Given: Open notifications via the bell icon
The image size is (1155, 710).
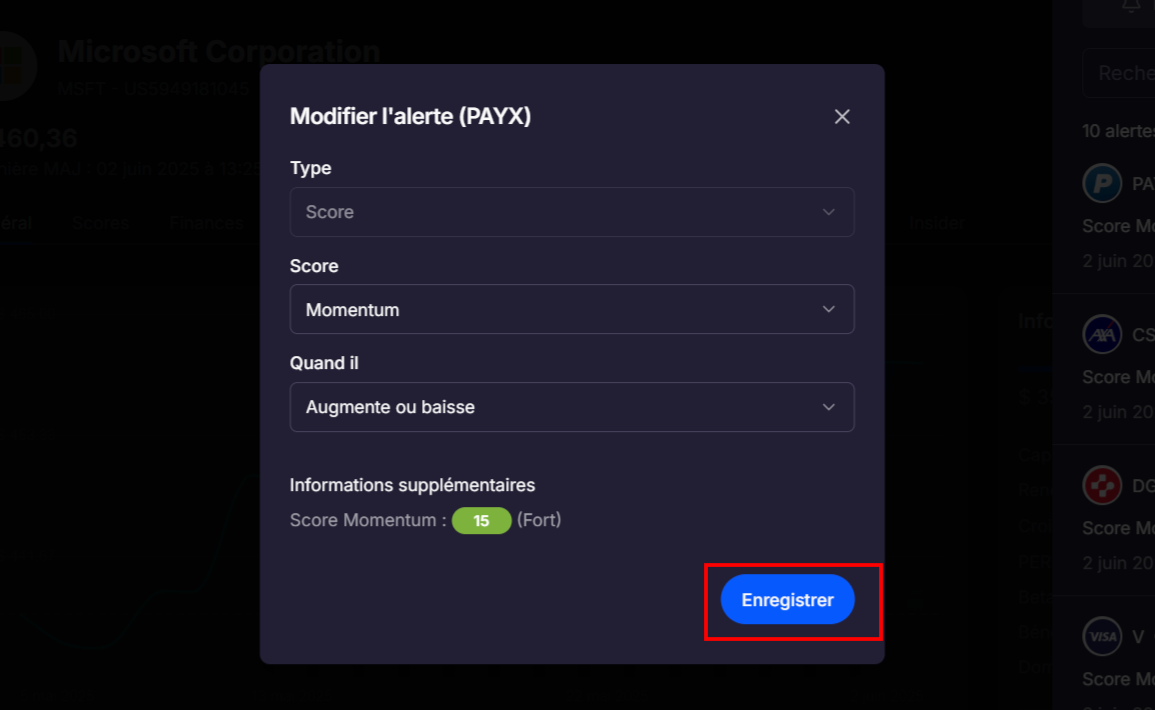Looking at the screenshot, I should coord(1131,6).
